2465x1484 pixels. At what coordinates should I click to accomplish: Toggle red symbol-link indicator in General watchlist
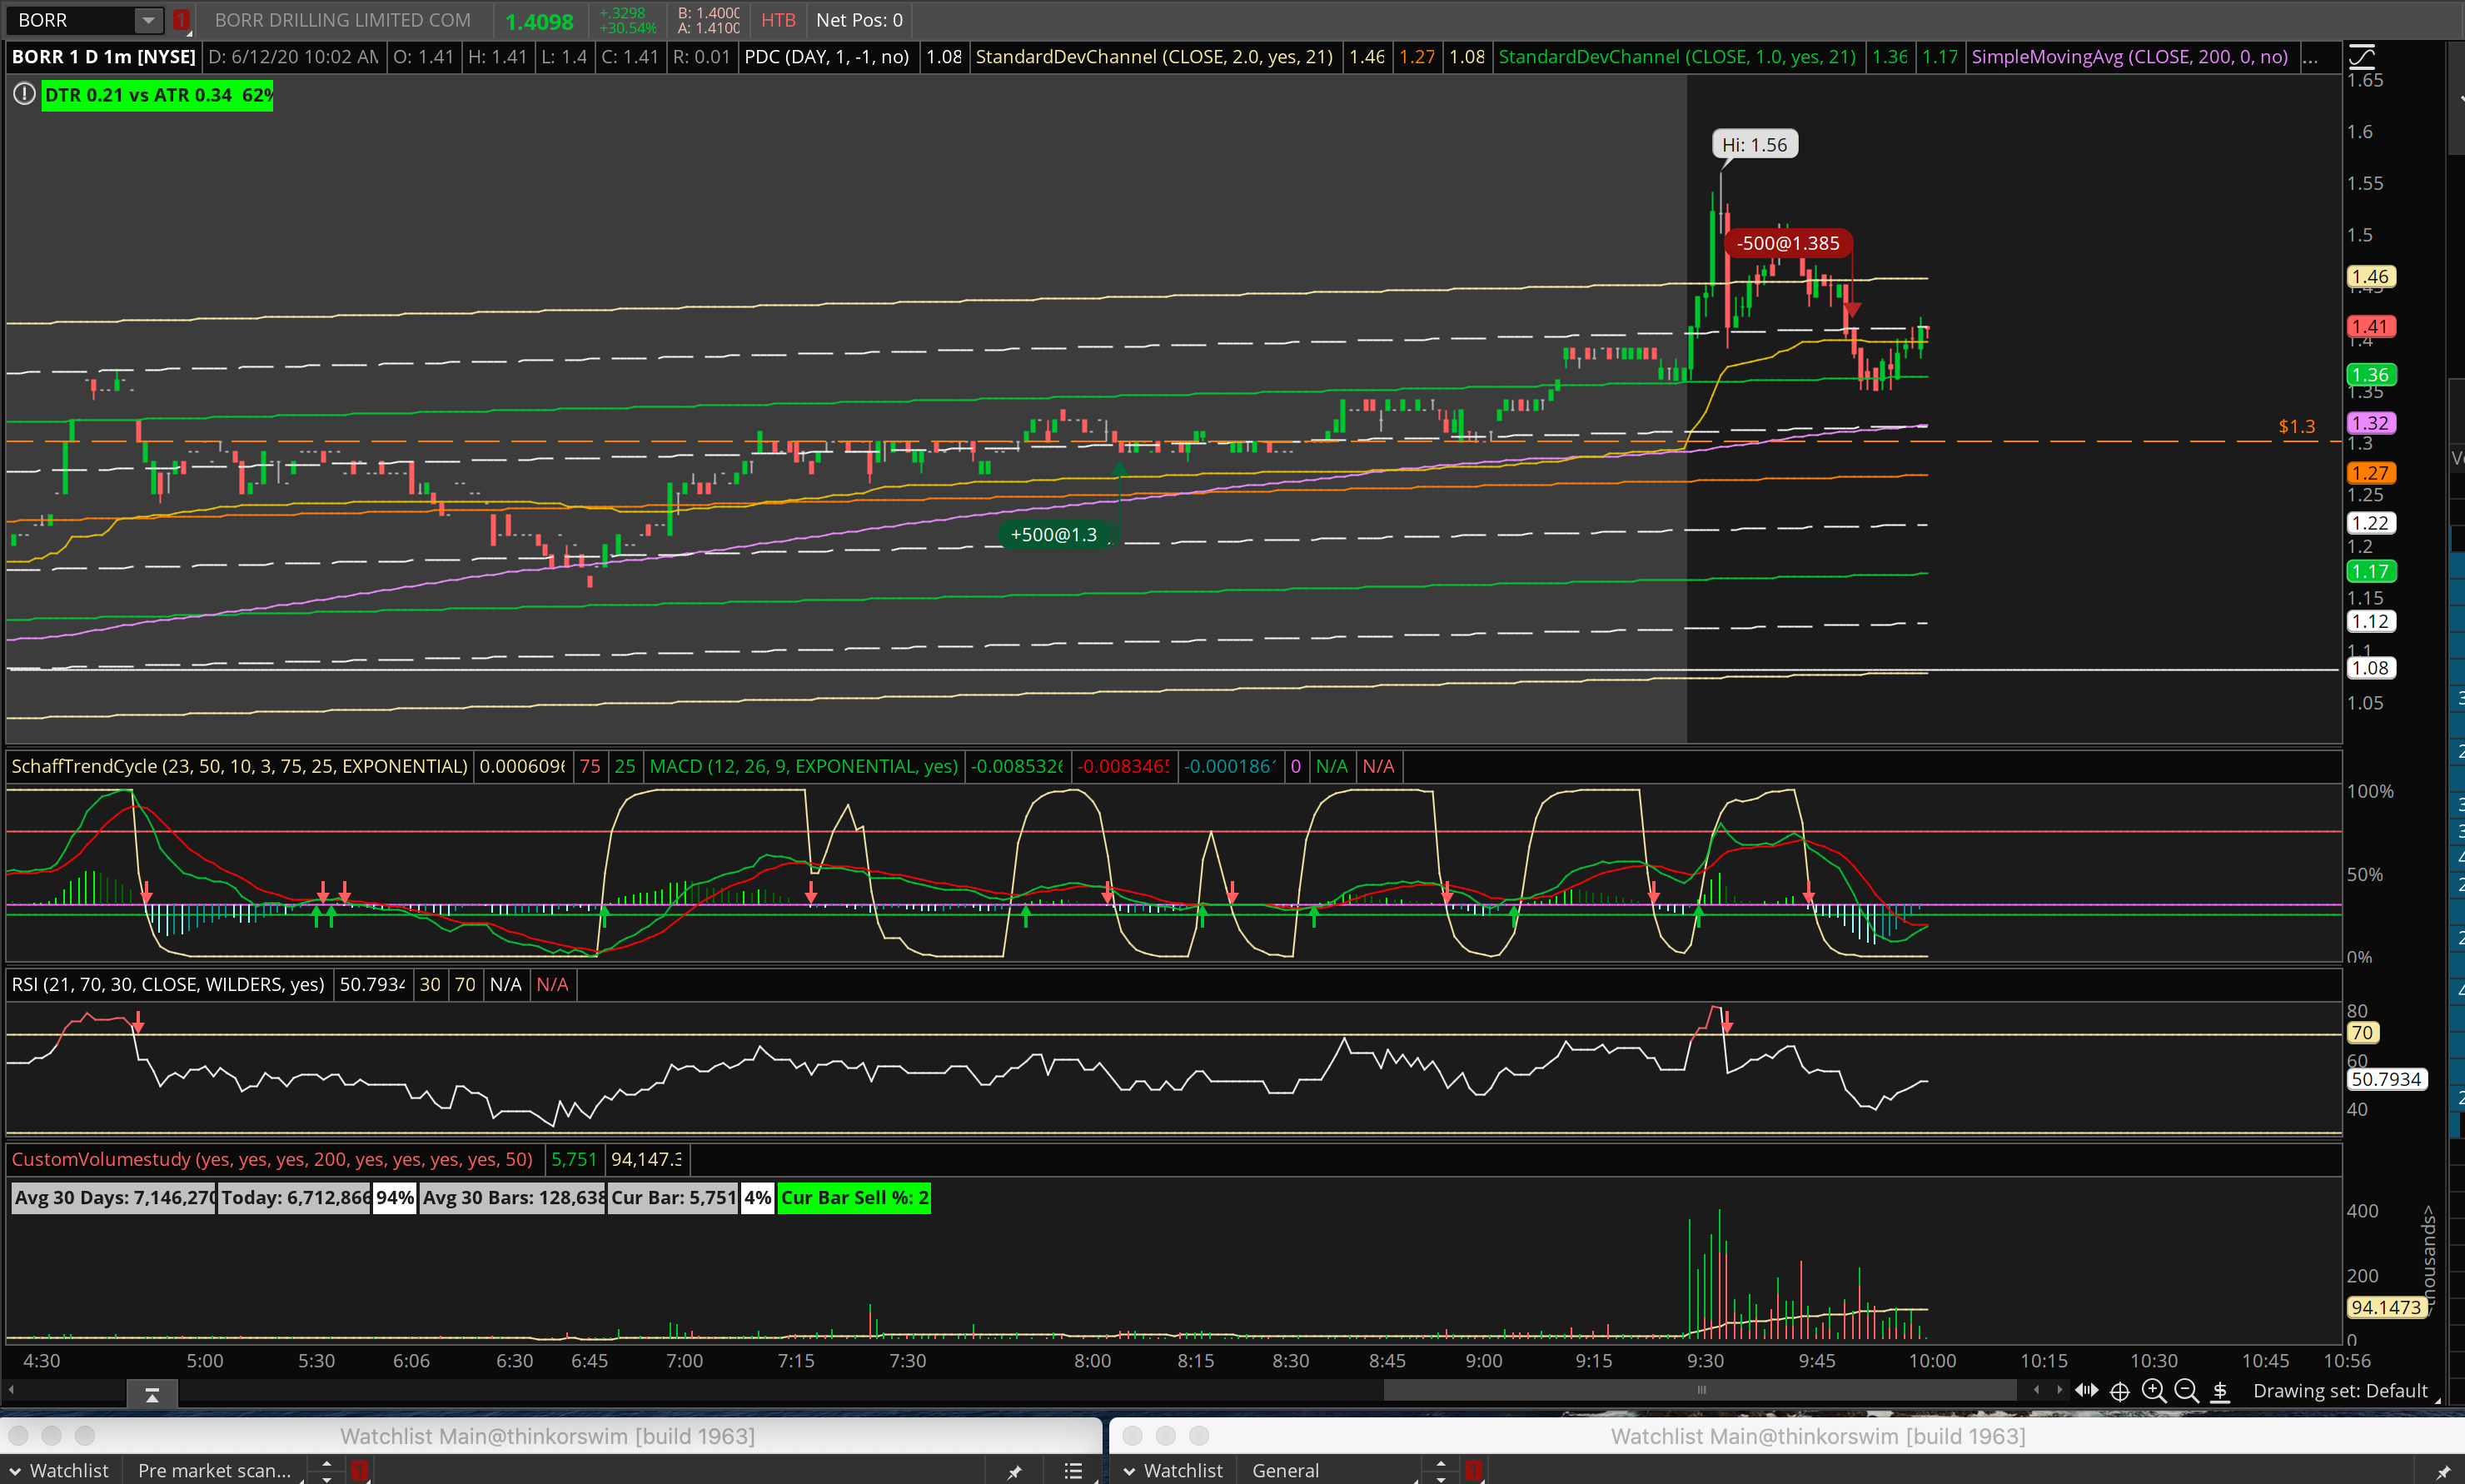1473,1470
